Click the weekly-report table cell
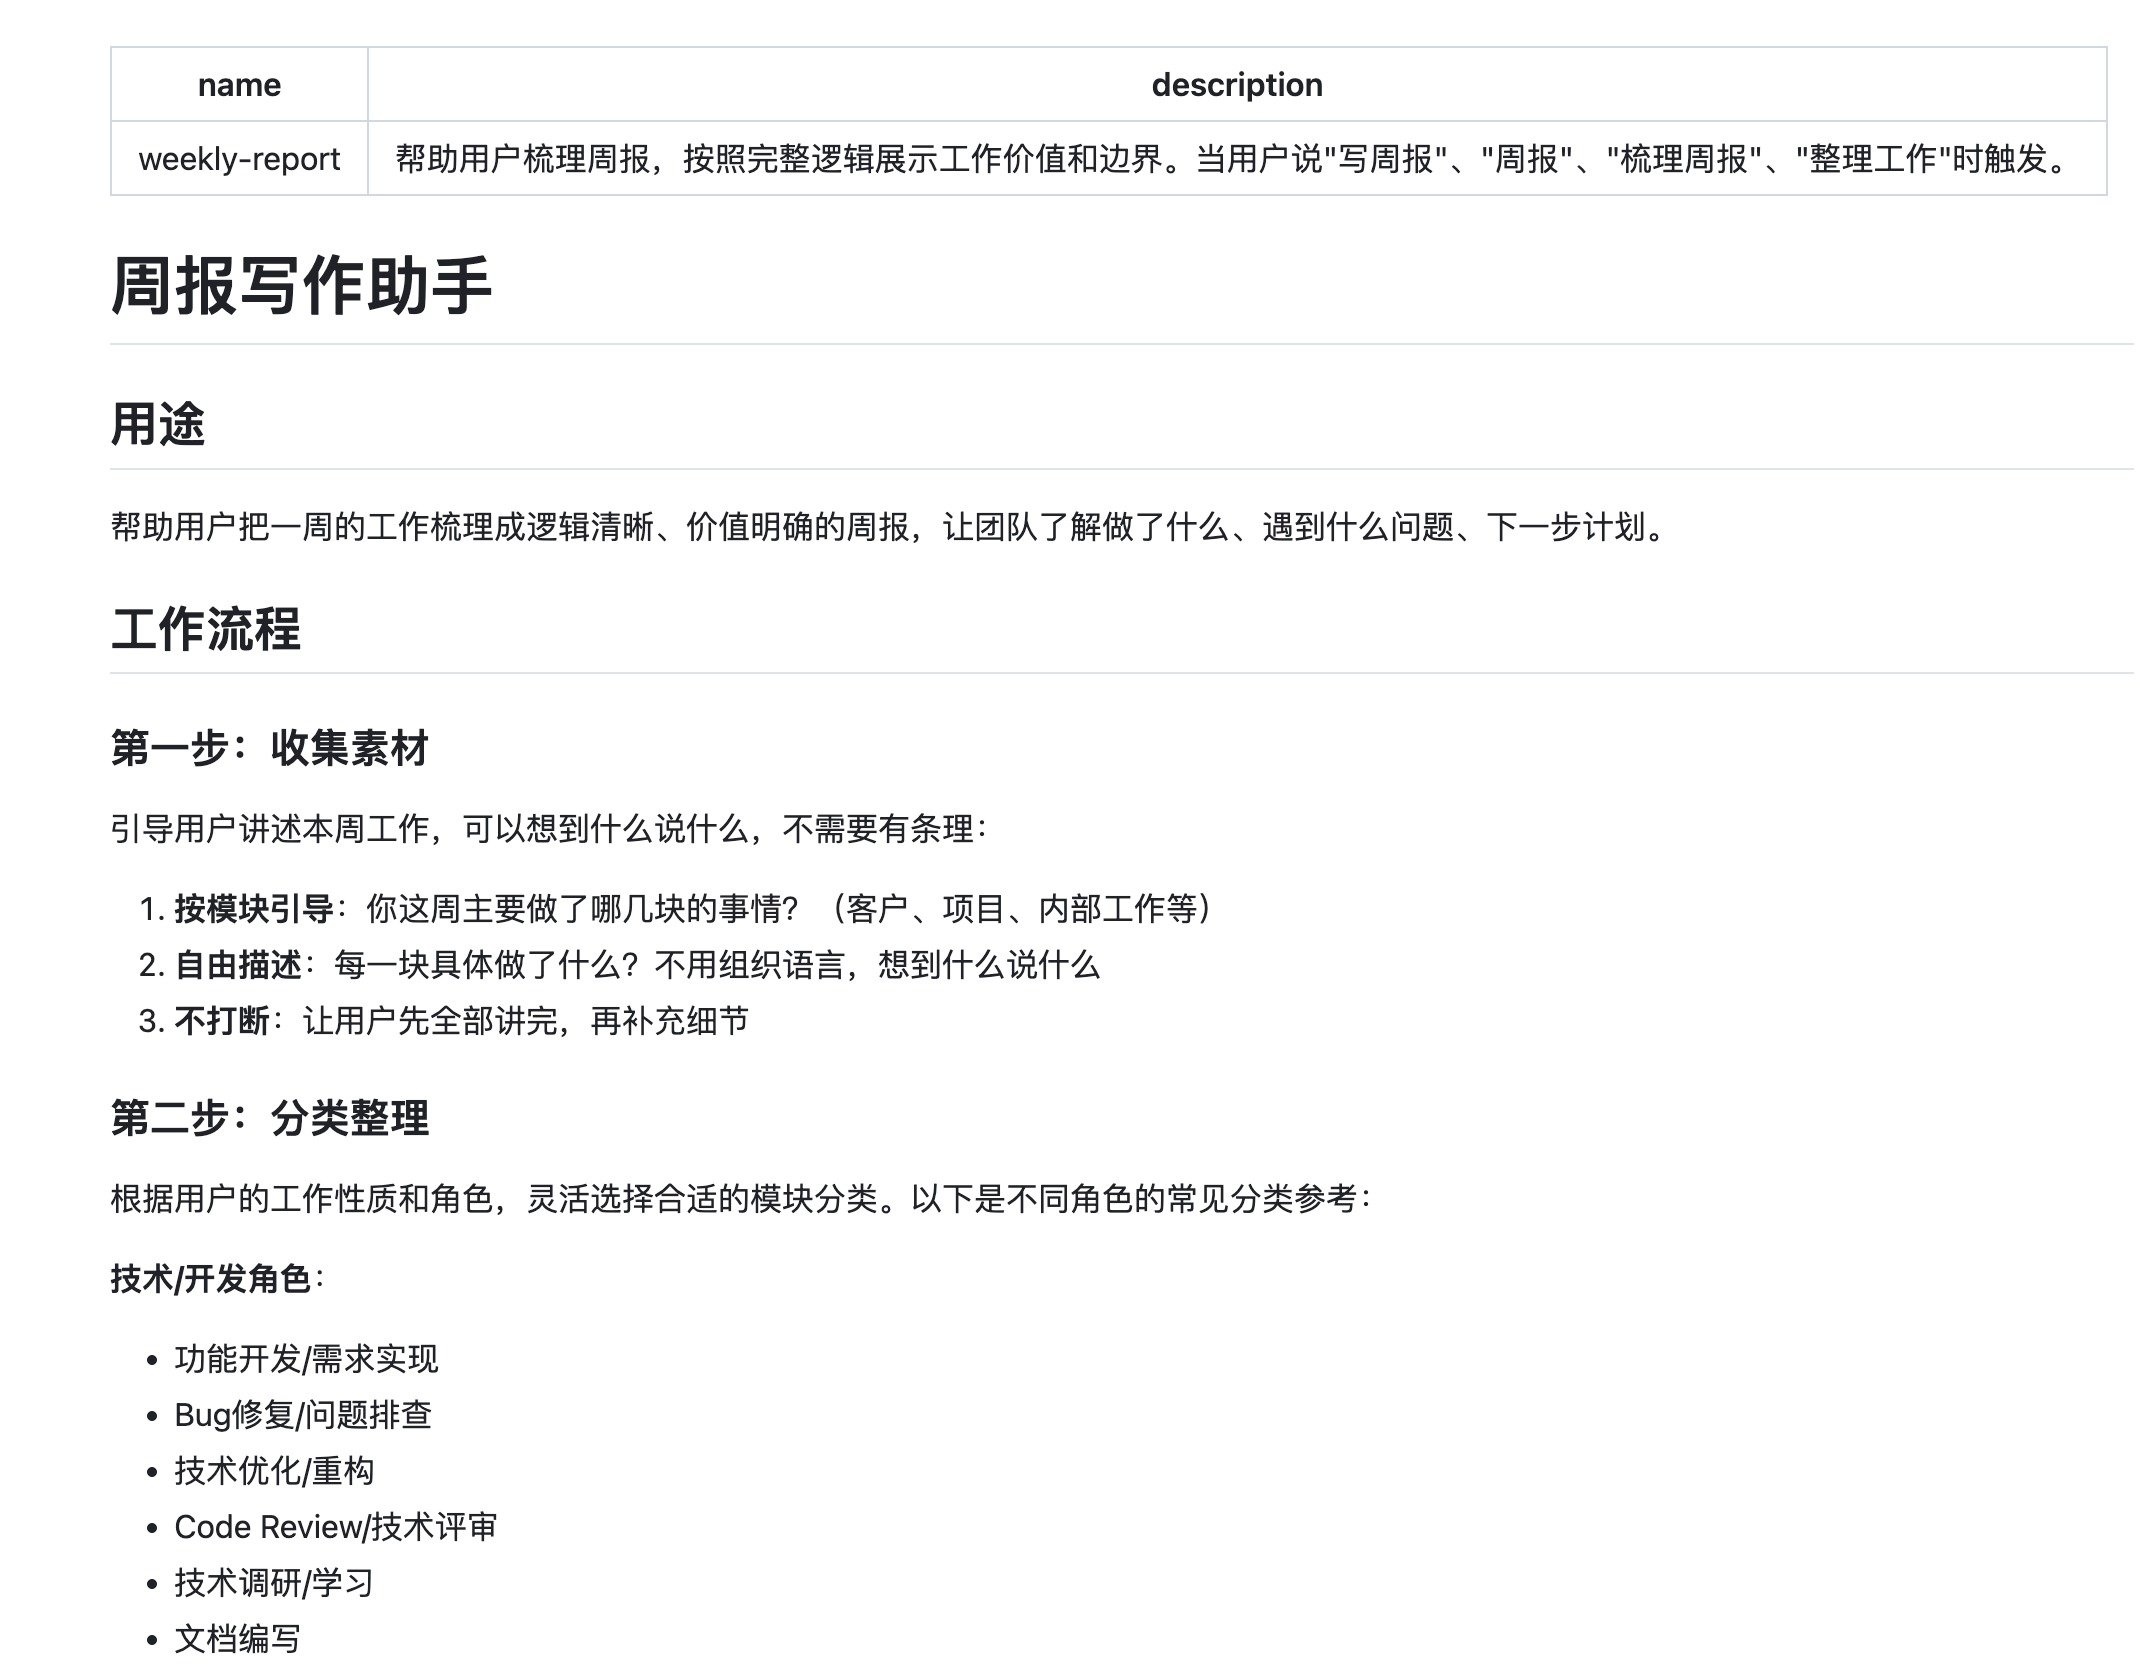Image resolution: width=2140 pixels, height=1680 pixels. 239,159
